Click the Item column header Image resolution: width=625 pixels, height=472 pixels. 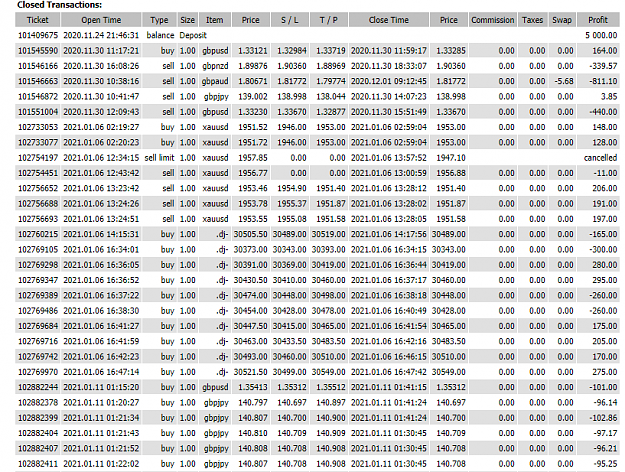tap(214, 20)
